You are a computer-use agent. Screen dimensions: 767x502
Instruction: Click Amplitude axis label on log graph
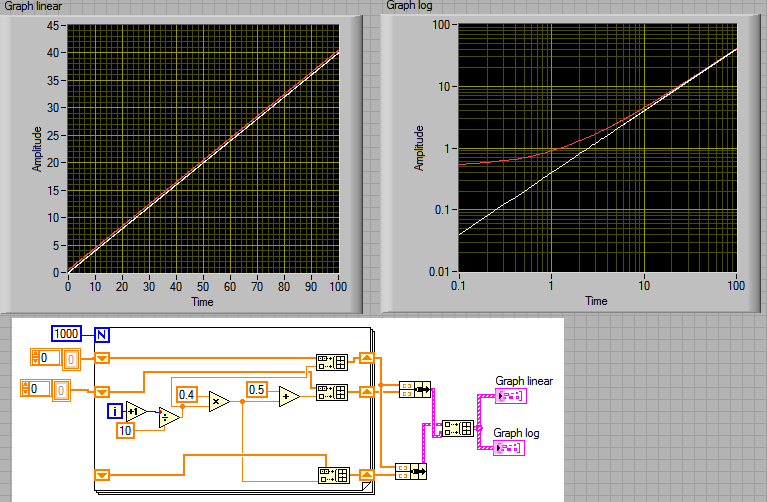[419, 148]
